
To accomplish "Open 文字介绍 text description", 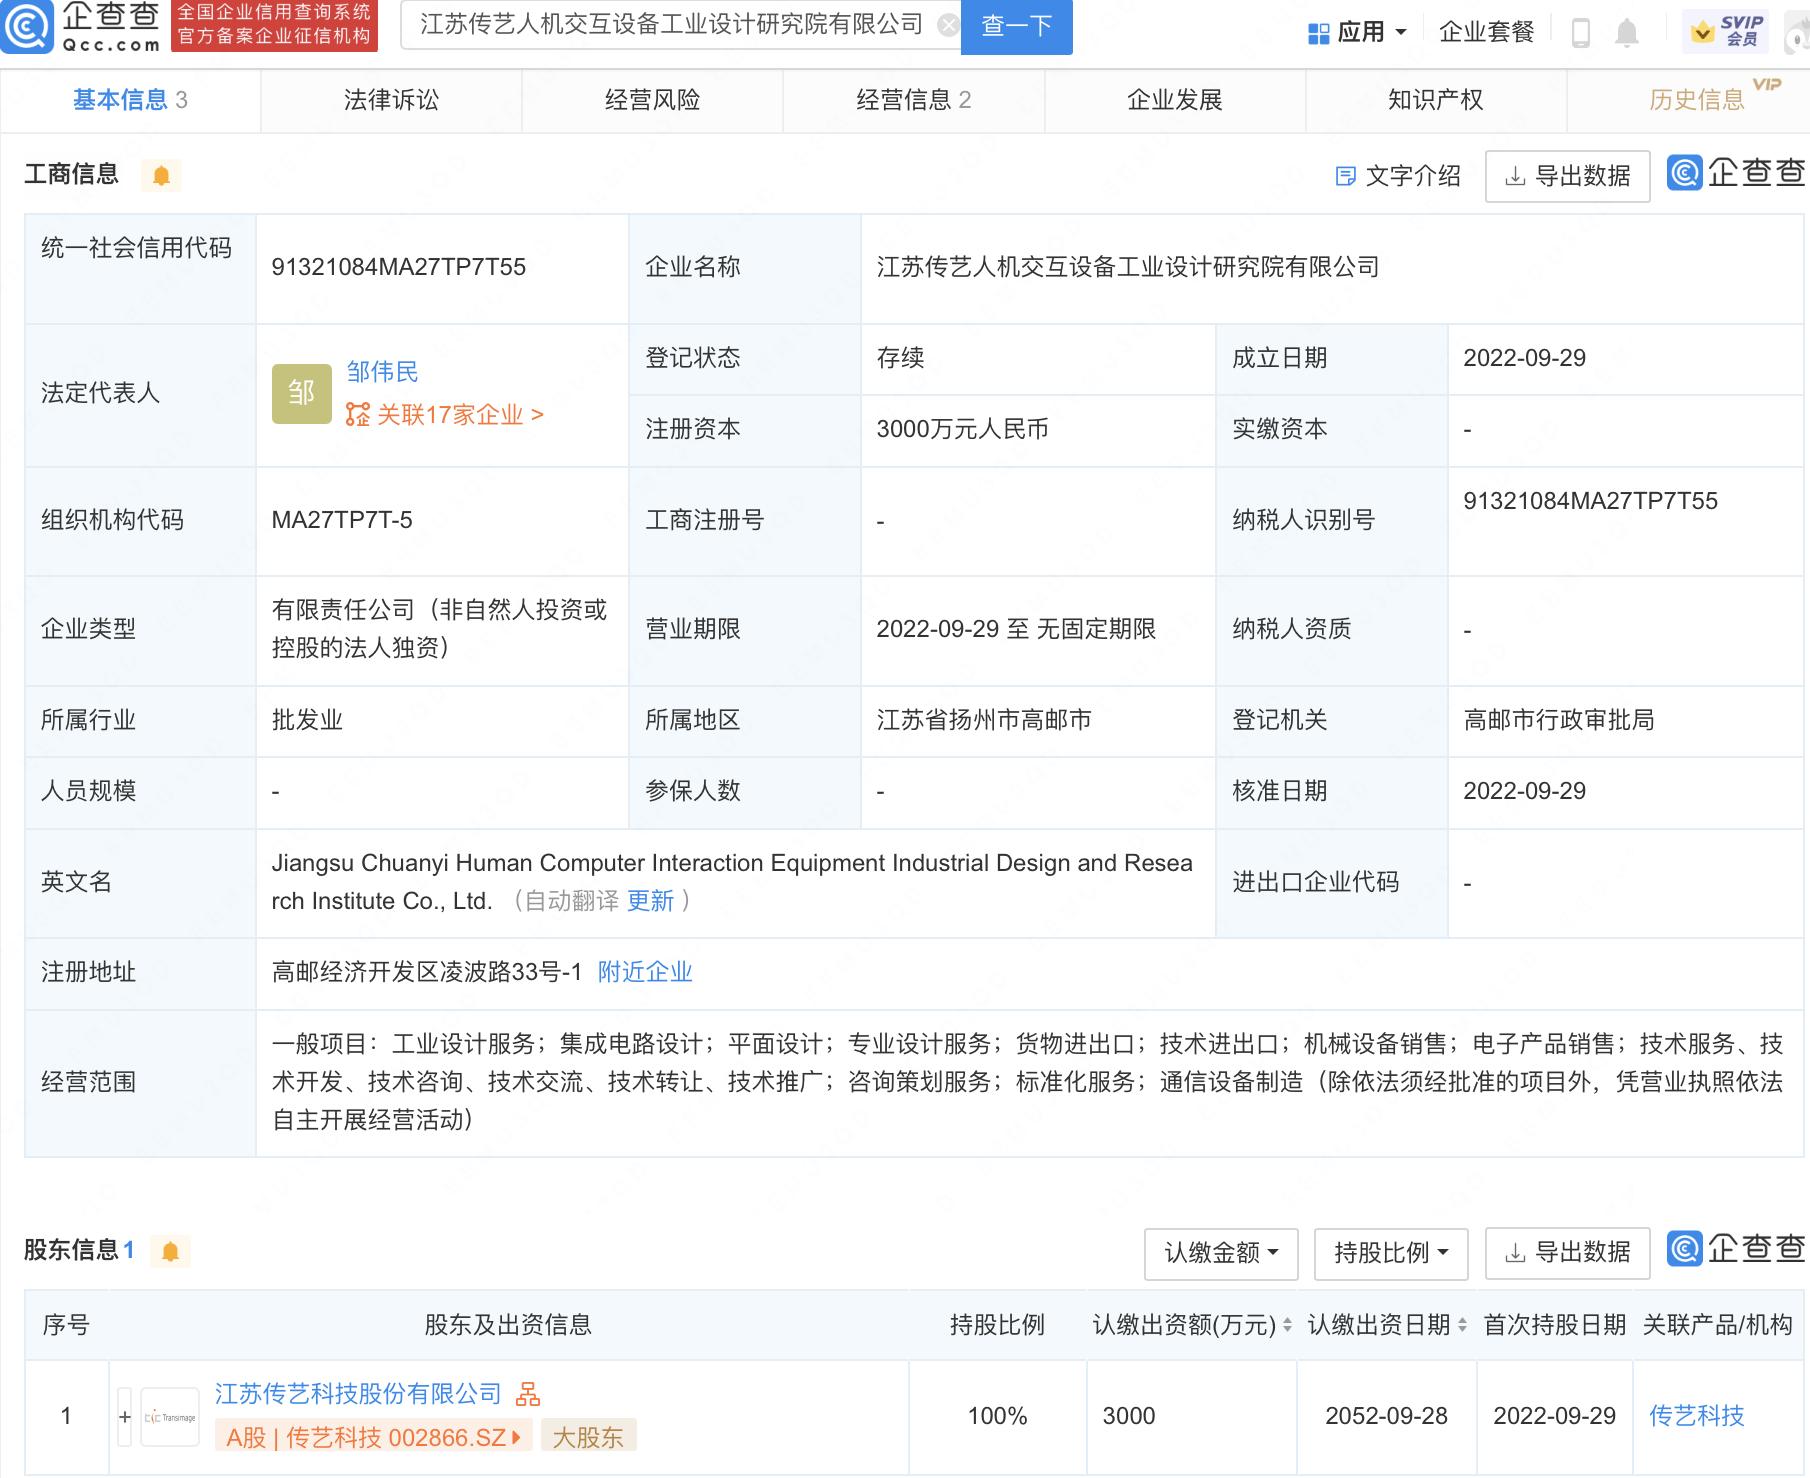I will click(x=1398, y=176).
